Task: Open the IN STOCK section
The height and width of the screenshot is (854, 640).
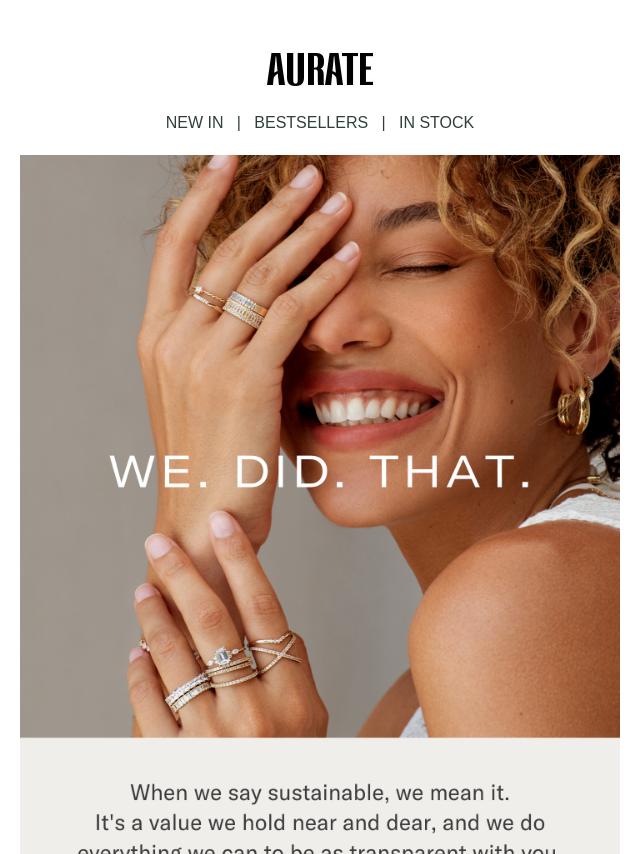Action: pyautogui.click(x=436, y=123)
